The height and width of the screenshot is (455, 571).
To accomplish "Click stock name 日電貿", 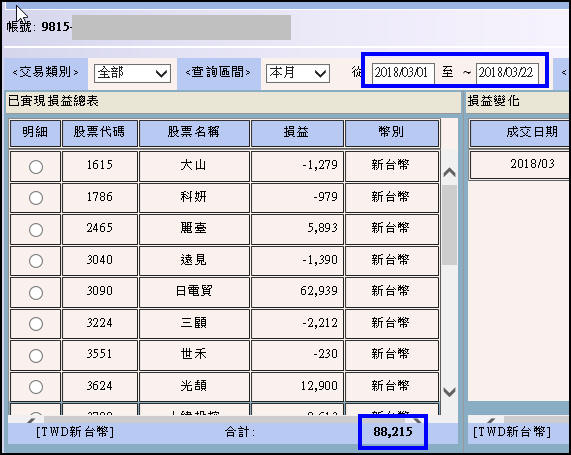I will coord(194,292).
